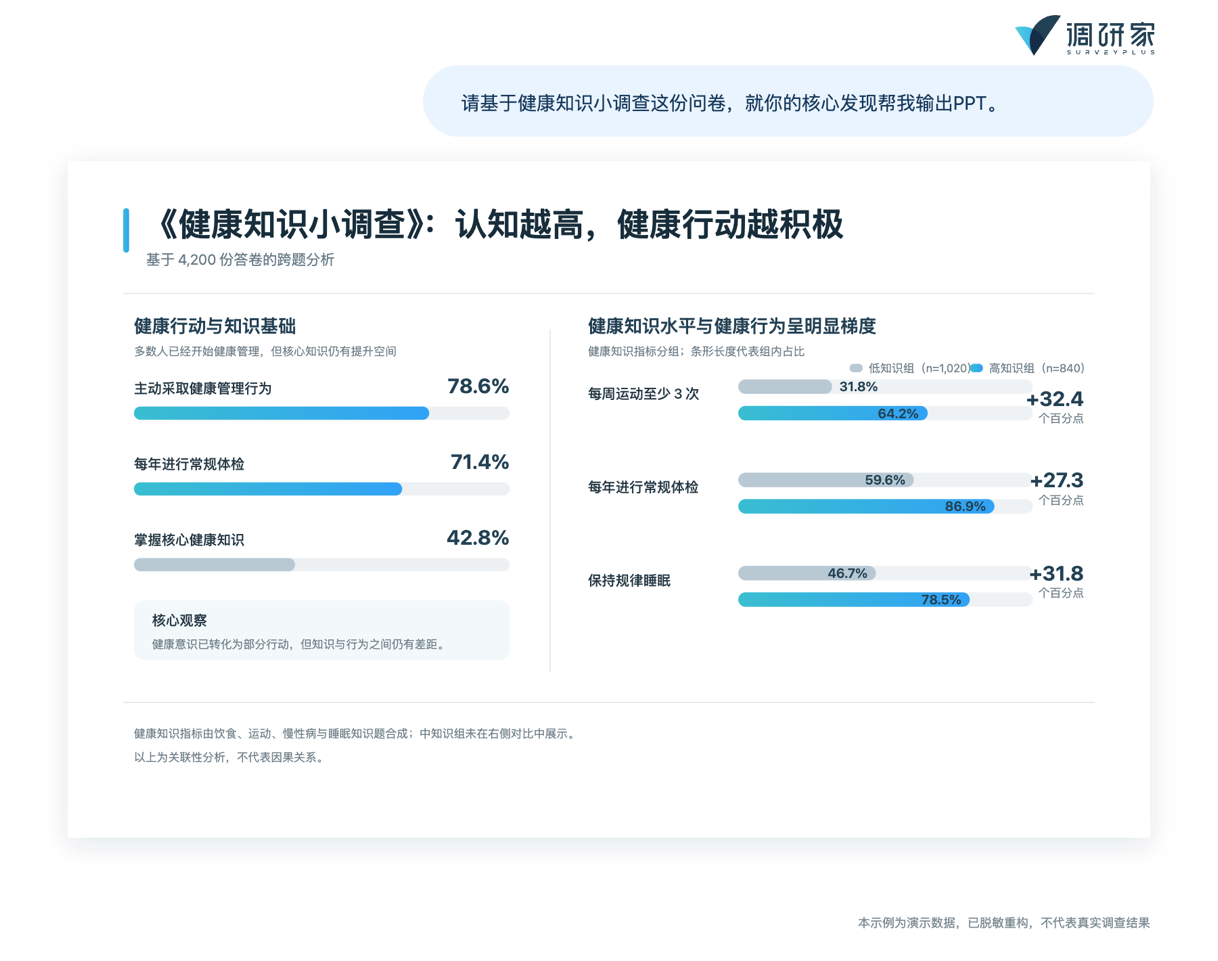The width and height of the screenshot is (1218, 961).
Task: Click the 核心观察 callout box
Action: point(321,630)
